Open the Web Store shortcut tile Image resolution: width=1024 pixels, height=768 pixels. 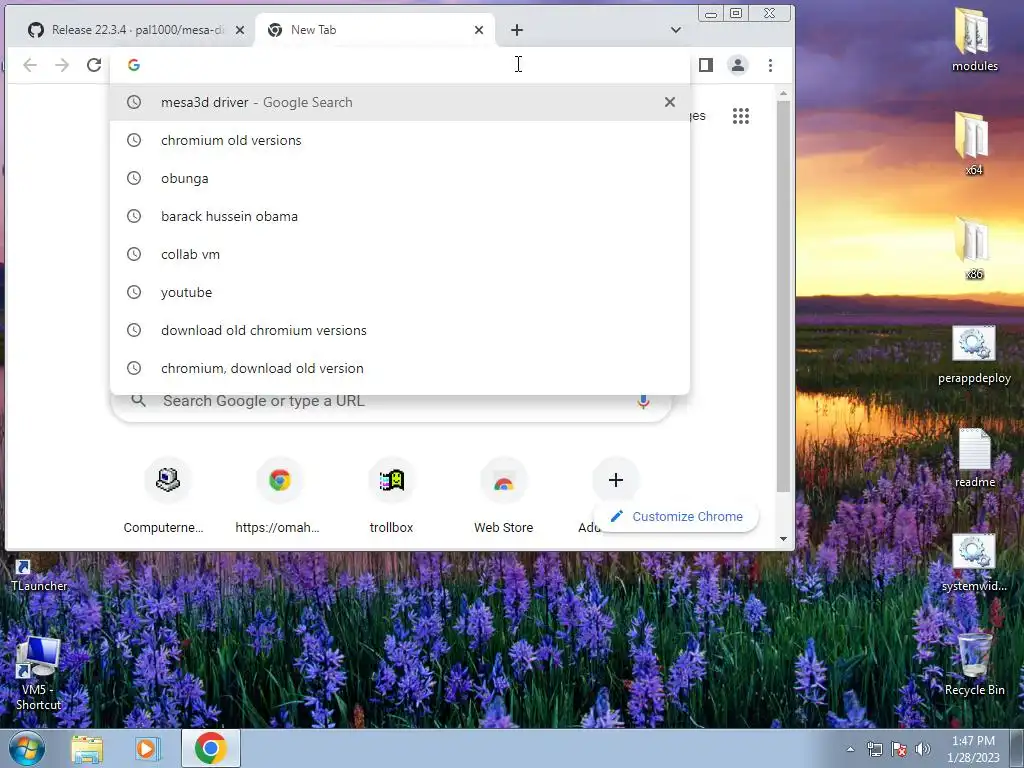(504, 496)
